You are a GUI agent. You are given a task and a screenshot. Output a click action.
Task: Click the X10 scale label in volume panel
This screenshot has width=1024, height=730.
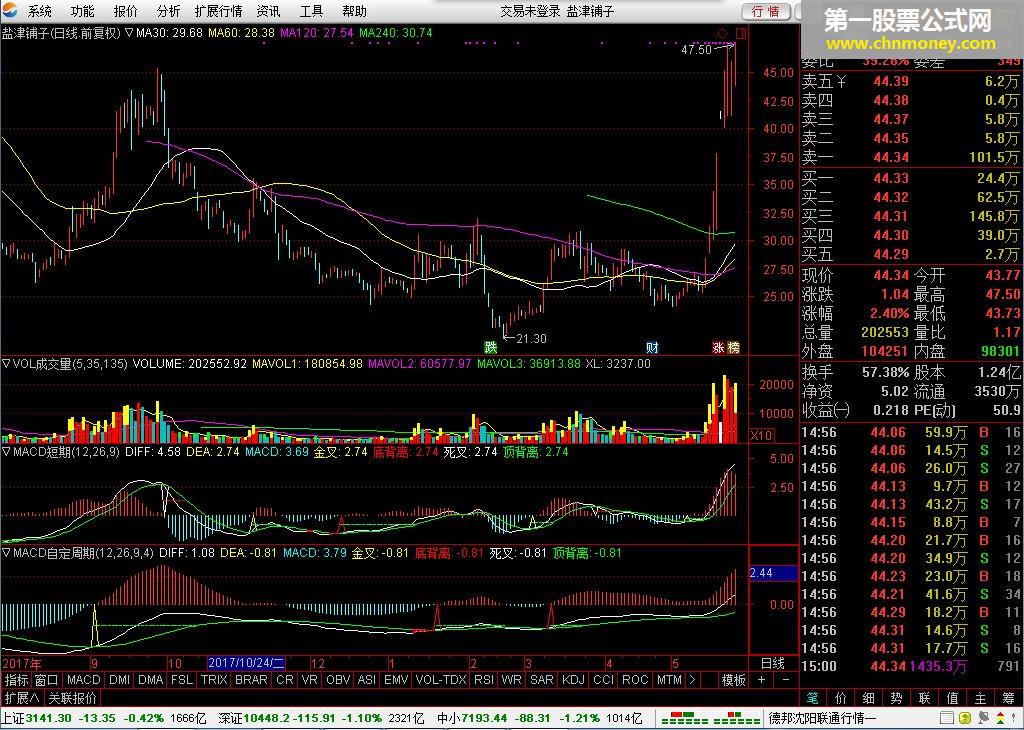coord(761,436)
